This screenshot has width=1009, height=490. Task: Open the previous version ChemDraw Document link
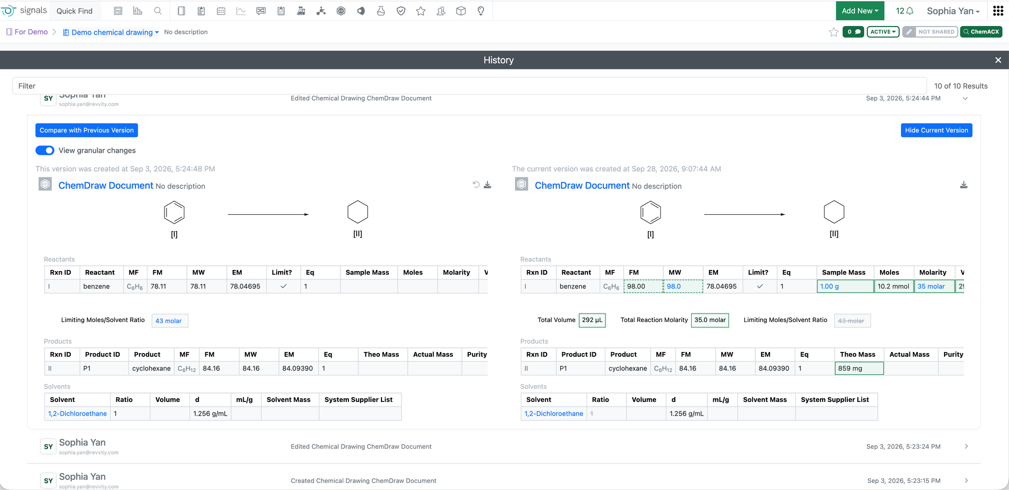pyautogui.click(x=106, y=185)
